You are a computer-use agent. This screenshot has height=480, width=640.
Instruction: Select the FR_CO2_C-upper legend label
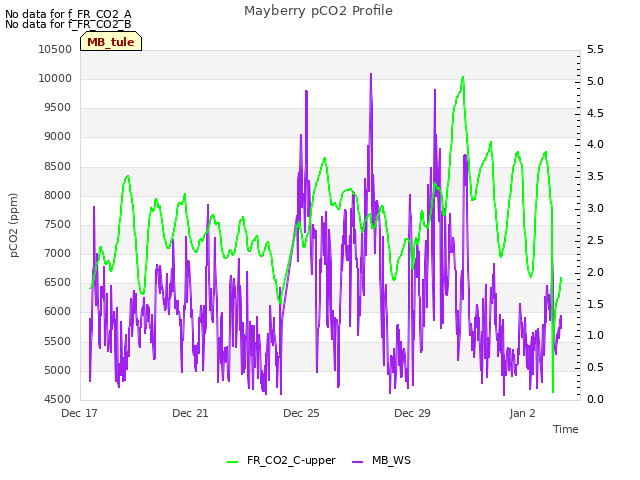tap(291, 460)
